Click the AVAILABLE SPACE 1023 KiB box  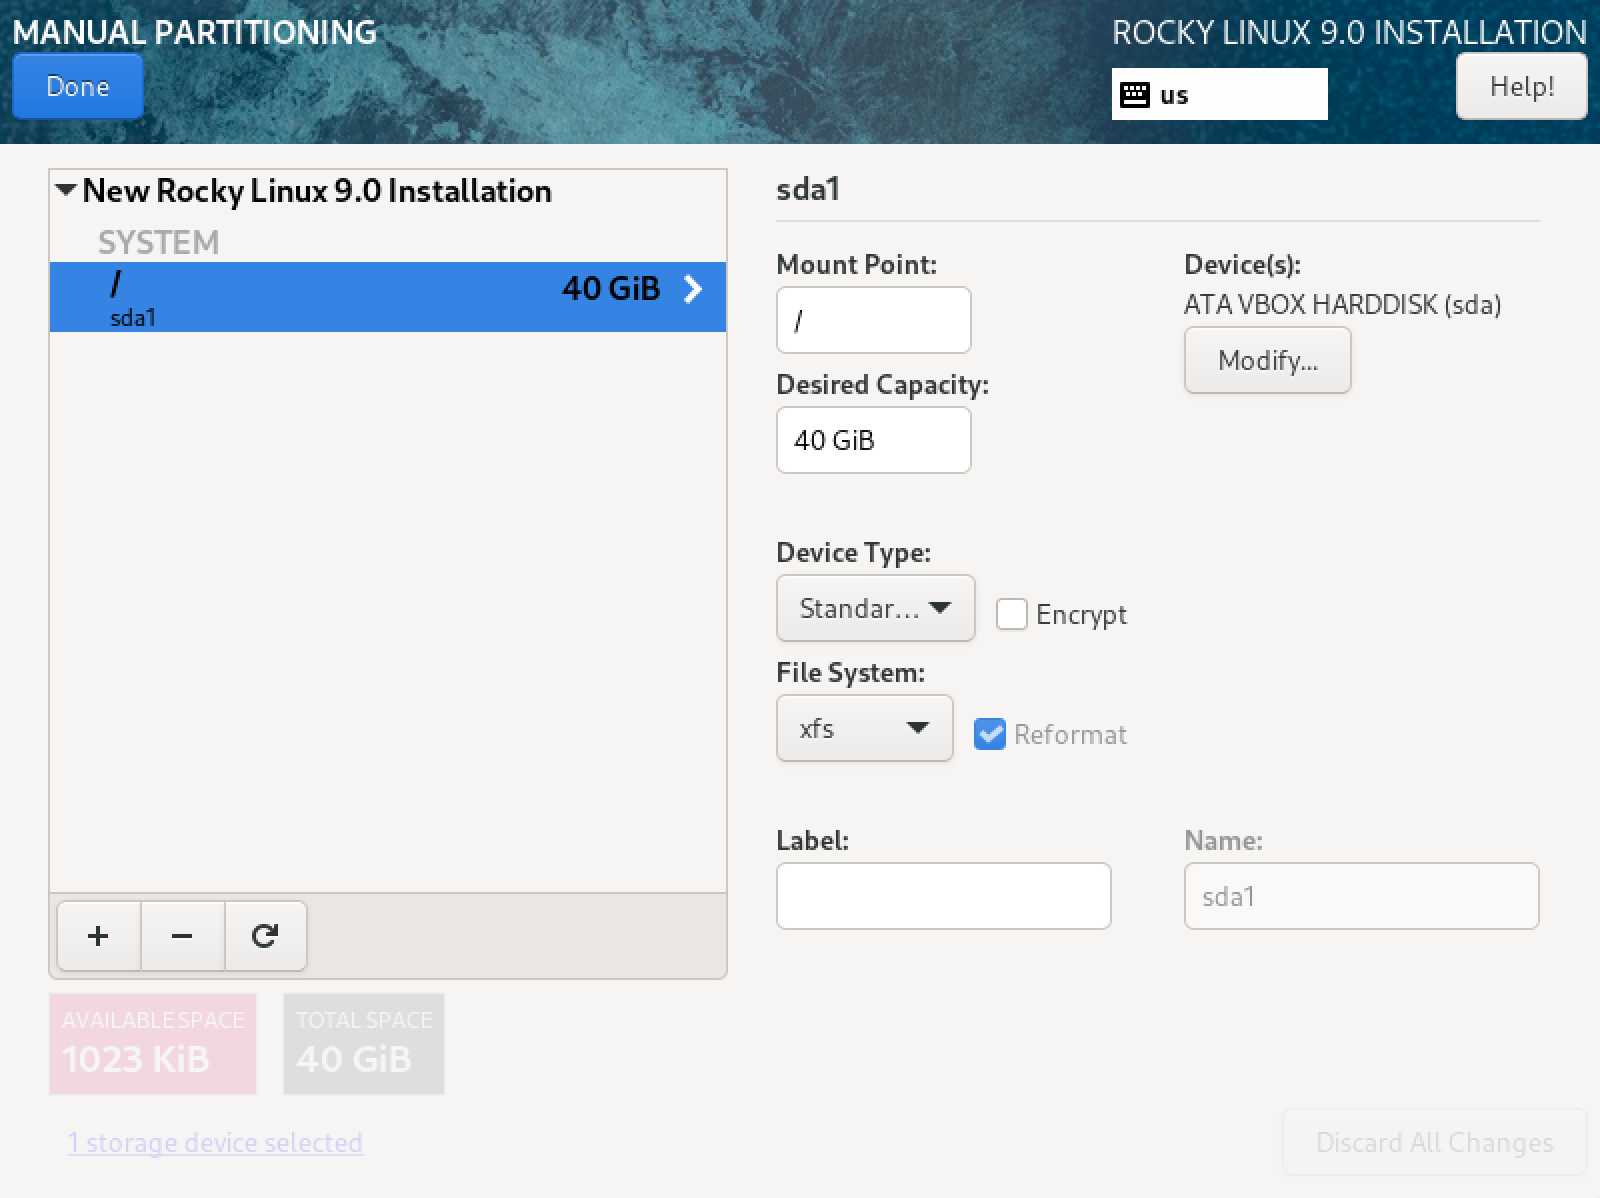point(153,1043)
